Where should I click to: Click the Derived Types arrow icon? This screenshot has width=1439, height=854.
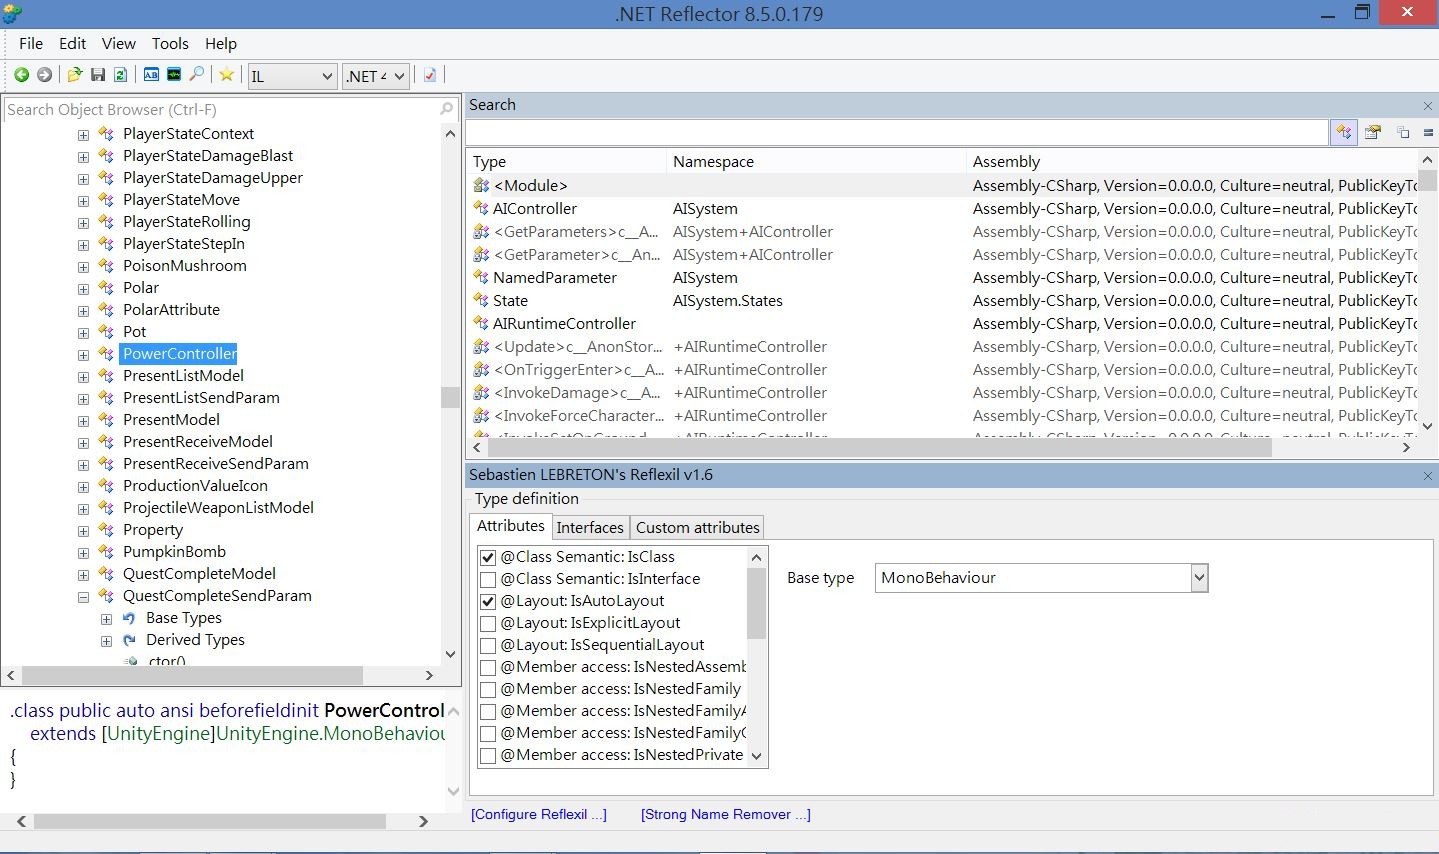[x=129, y=640]
